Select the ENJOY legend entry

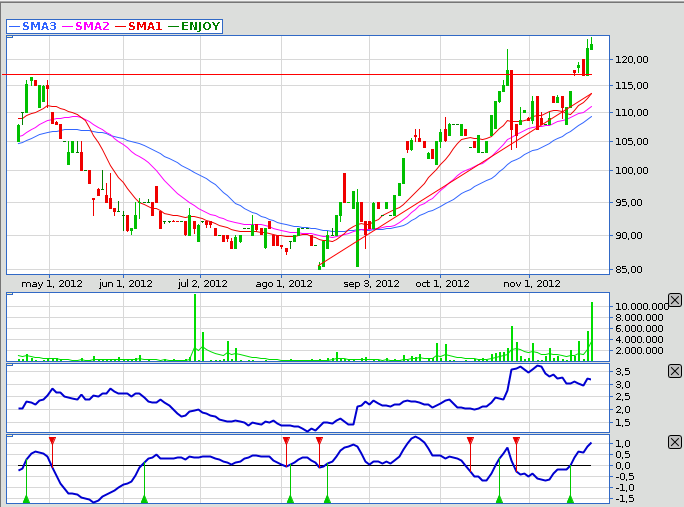[195, 26]
